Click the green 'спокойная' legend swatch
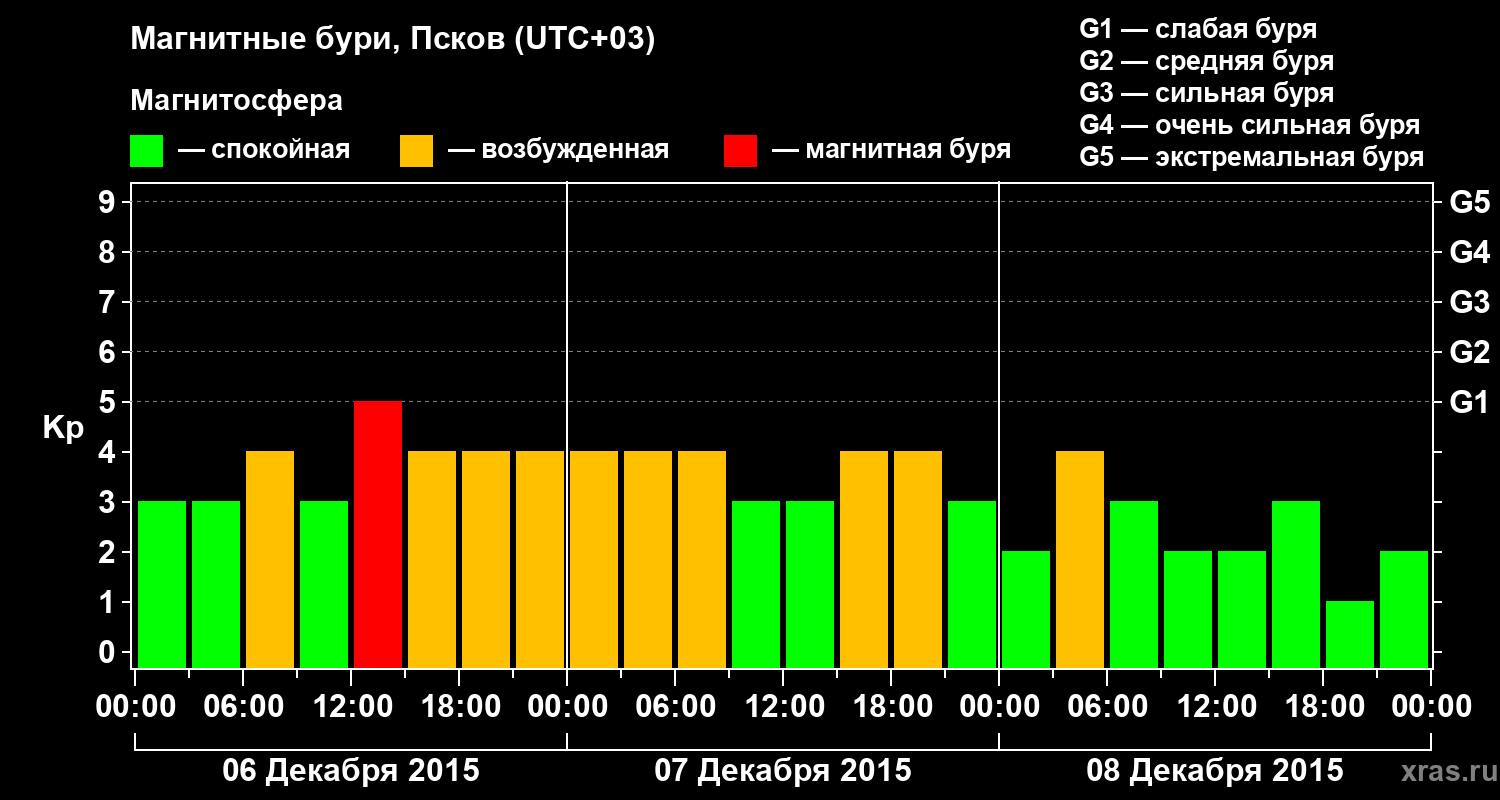Screen dimensions: 1500x800 (146, 151)
